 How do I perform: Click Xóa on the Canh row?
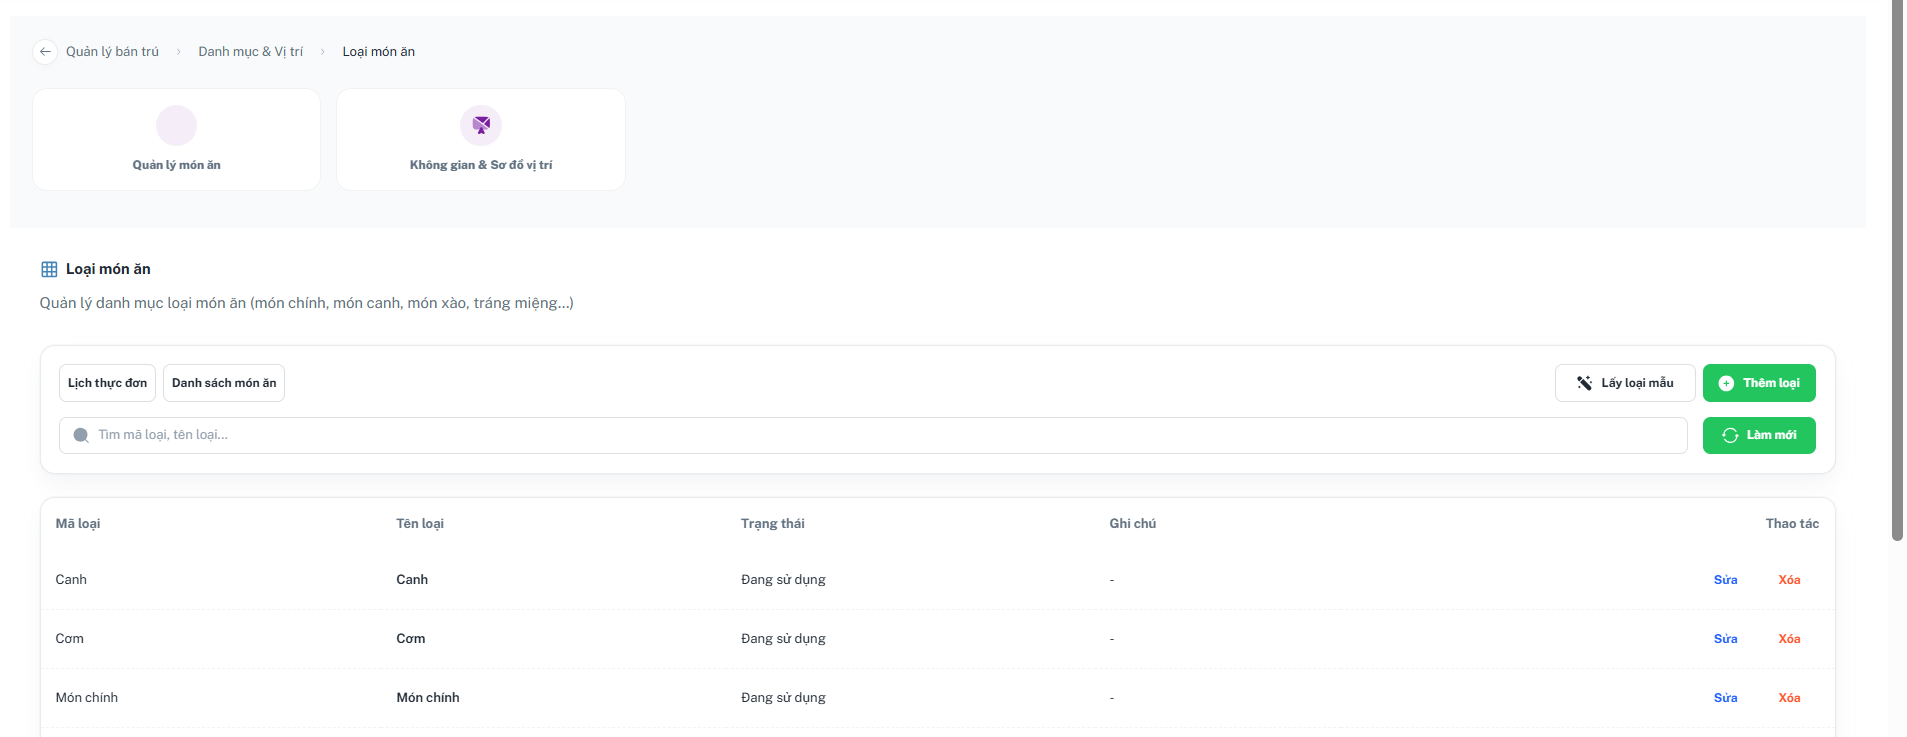(1789, 580)
